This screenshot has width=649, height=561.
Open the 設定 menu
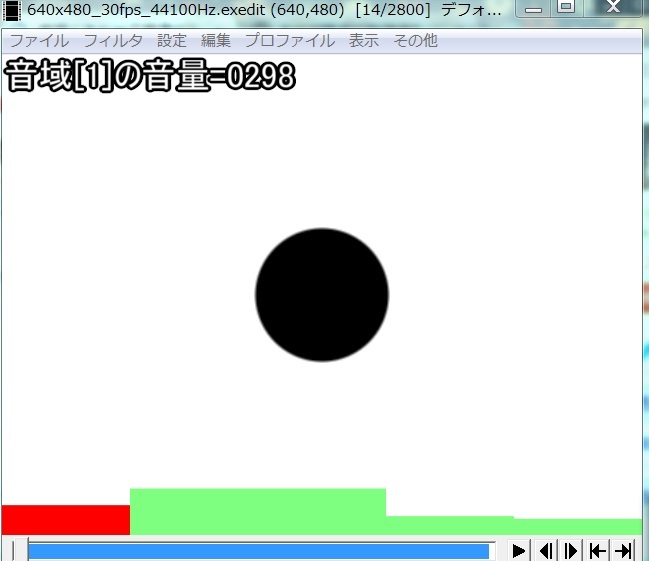click(172, 41)
